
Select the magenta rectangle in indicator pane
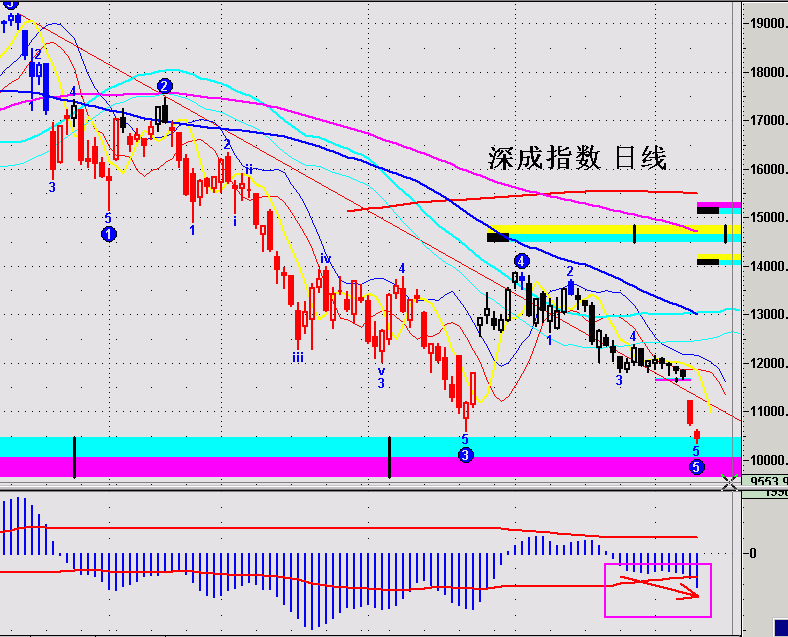[x=658, y=590]
